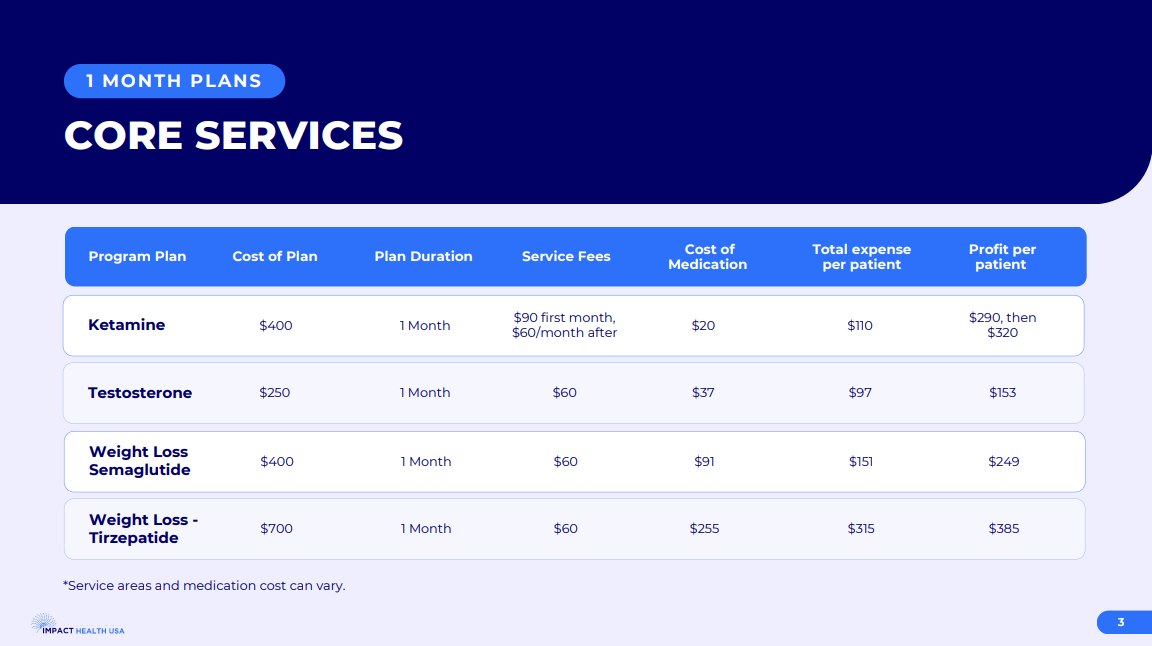1152x646 pixels.
Task: Click the Cost of Plan header
Action: coord(275,257)
